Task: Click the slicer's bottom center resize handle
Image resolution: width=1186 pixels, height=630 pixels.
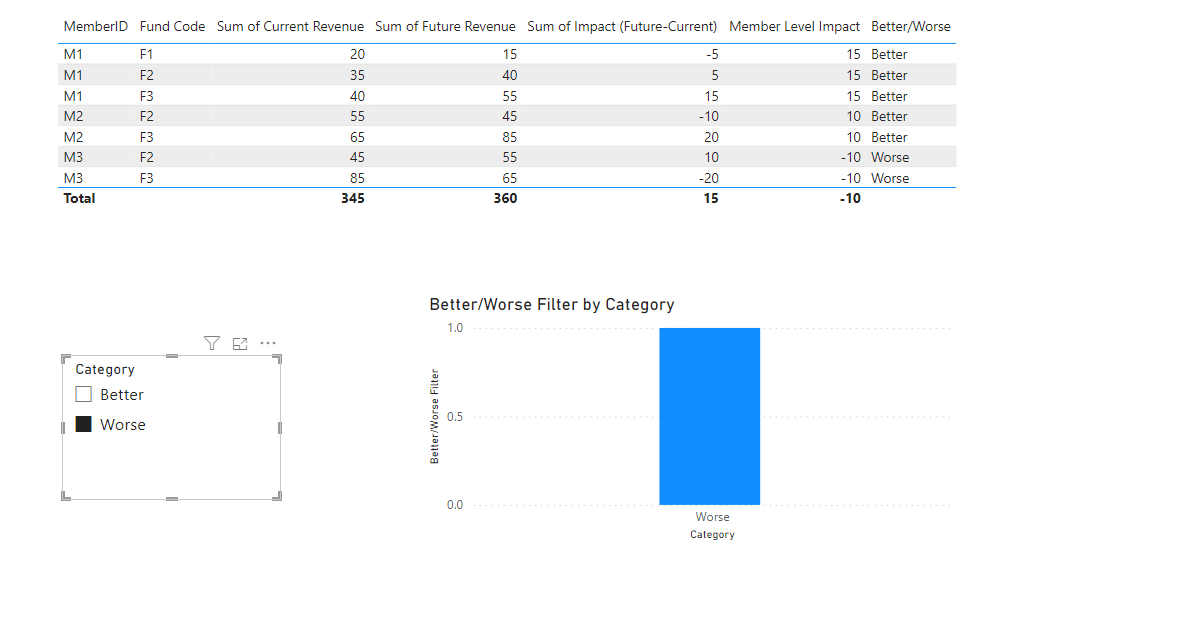Action: [172, 499]
